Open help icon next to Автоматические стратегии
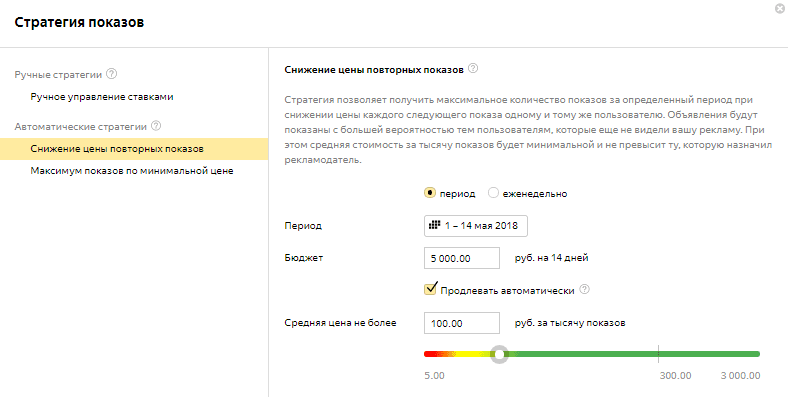Image resolution: width=788 pixels, height=397 pixels. pos(156,126)
